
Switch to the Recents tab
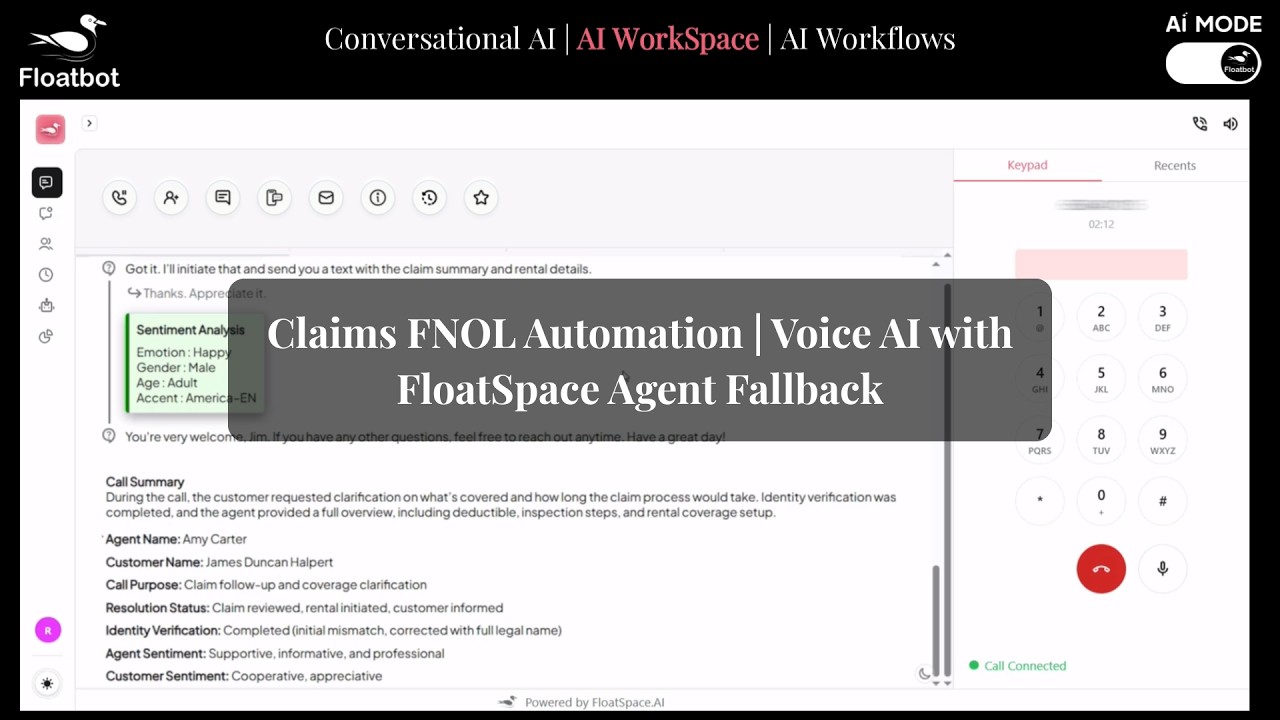pos(1175,165)
